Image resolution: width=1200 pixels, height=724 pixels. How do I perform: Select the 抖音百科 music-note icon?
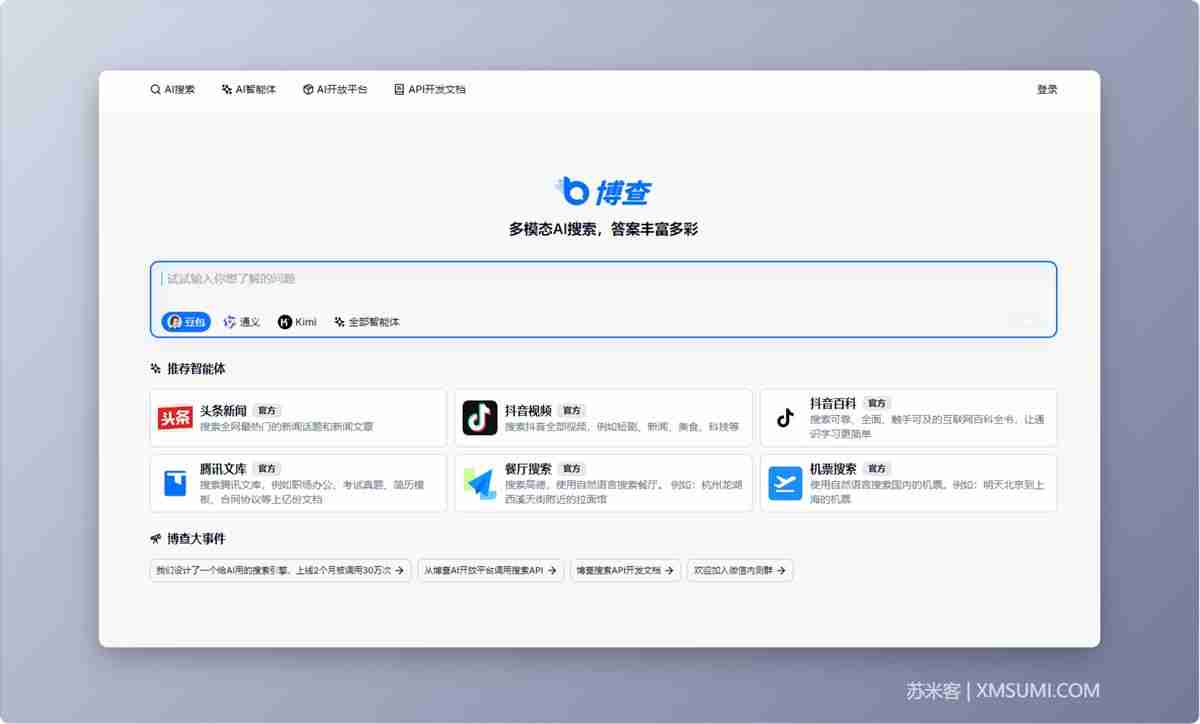coord(784,418)
